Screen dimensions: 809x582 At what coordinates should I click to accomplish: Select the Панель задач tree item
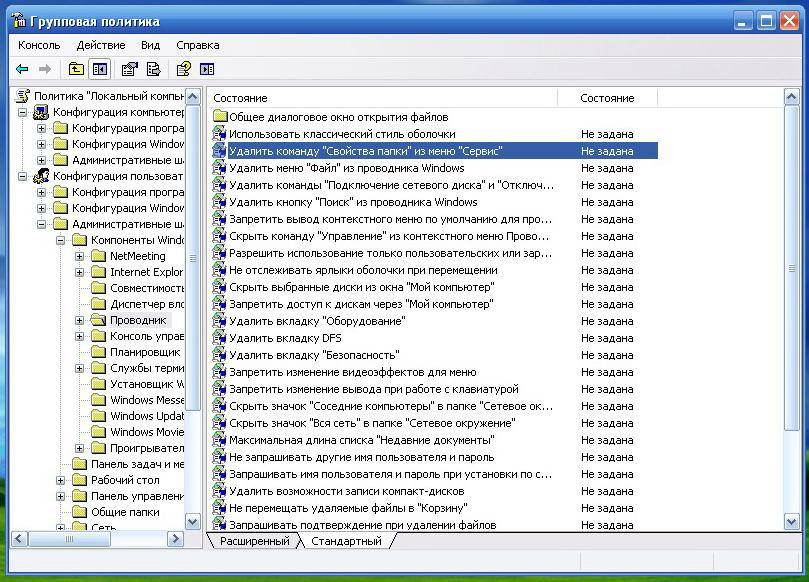point(137,464)
